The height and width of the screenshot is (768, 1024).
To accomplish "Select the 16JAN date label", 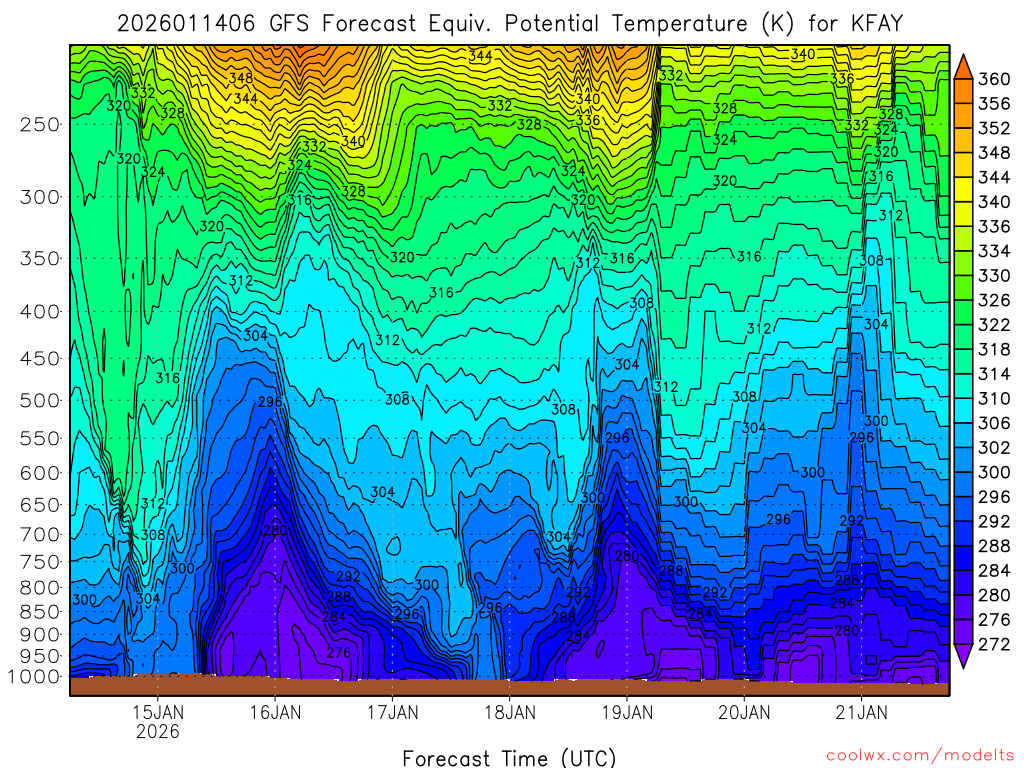I will point(275,712).
